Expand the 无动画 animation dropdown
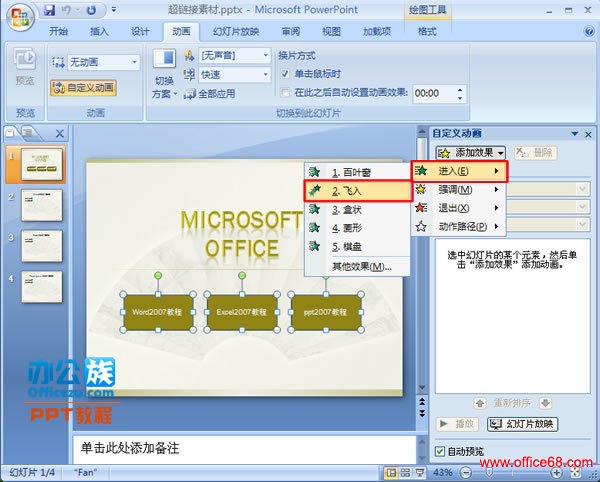Screen dimensions: 600x482 pyautogui.click(x=134, y=62)
